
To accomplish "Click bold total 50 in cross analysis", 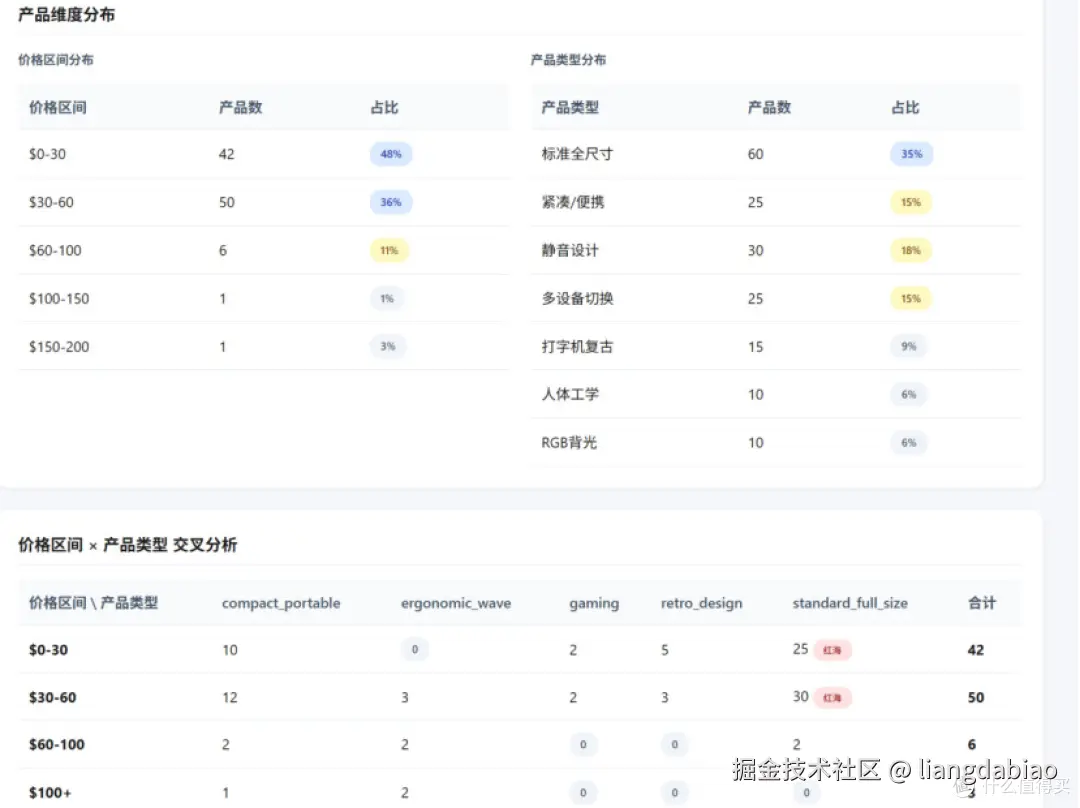I will tap(975, 698).
